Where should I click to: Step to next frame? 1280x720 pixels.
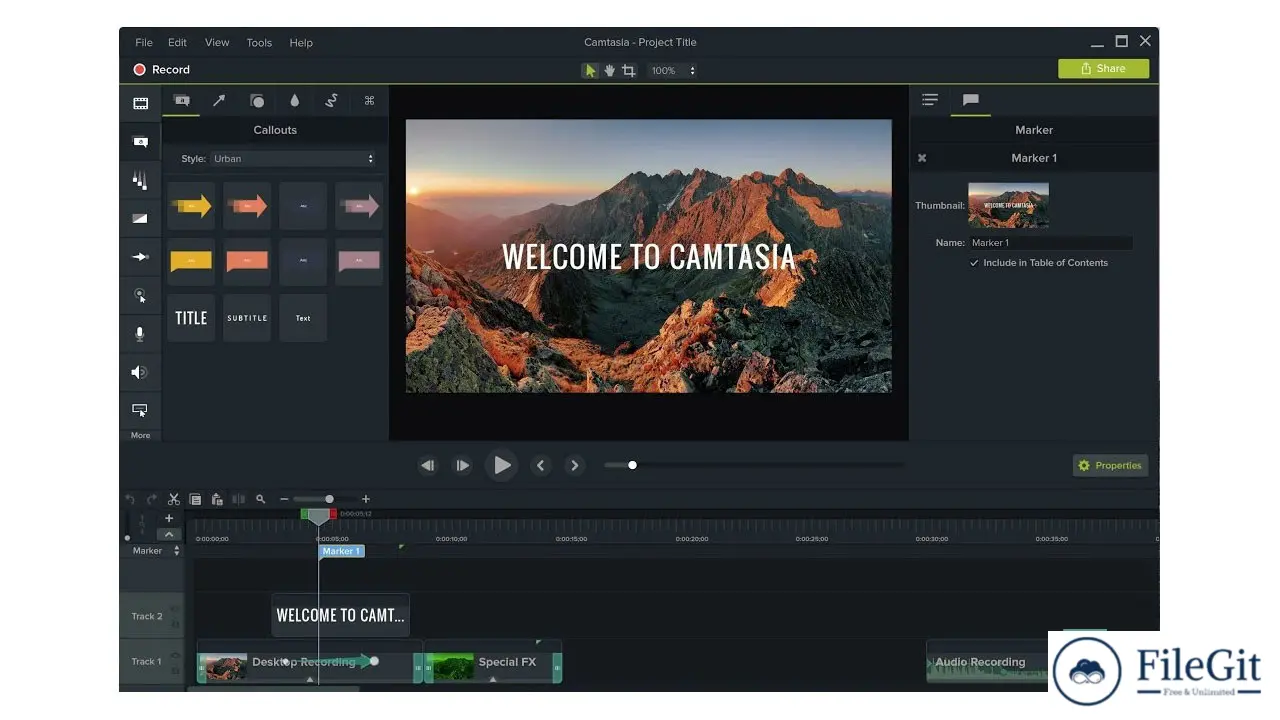pos(462,465)
